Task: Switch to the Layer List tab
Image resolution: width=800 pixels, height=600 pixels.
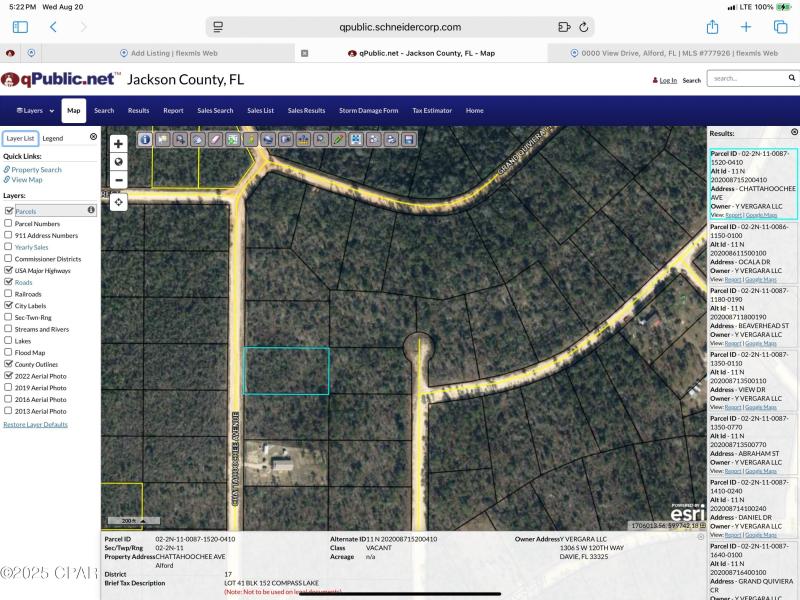Action: [x=20, y=138]
